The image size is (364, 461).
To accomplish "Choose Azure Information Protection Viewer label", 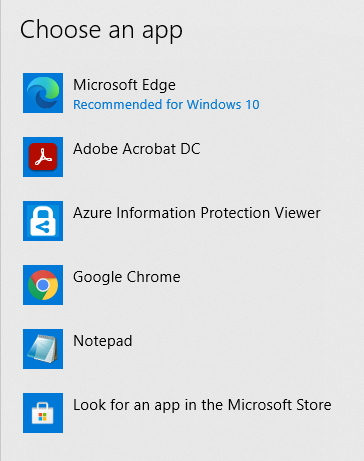I will (197, 213).
